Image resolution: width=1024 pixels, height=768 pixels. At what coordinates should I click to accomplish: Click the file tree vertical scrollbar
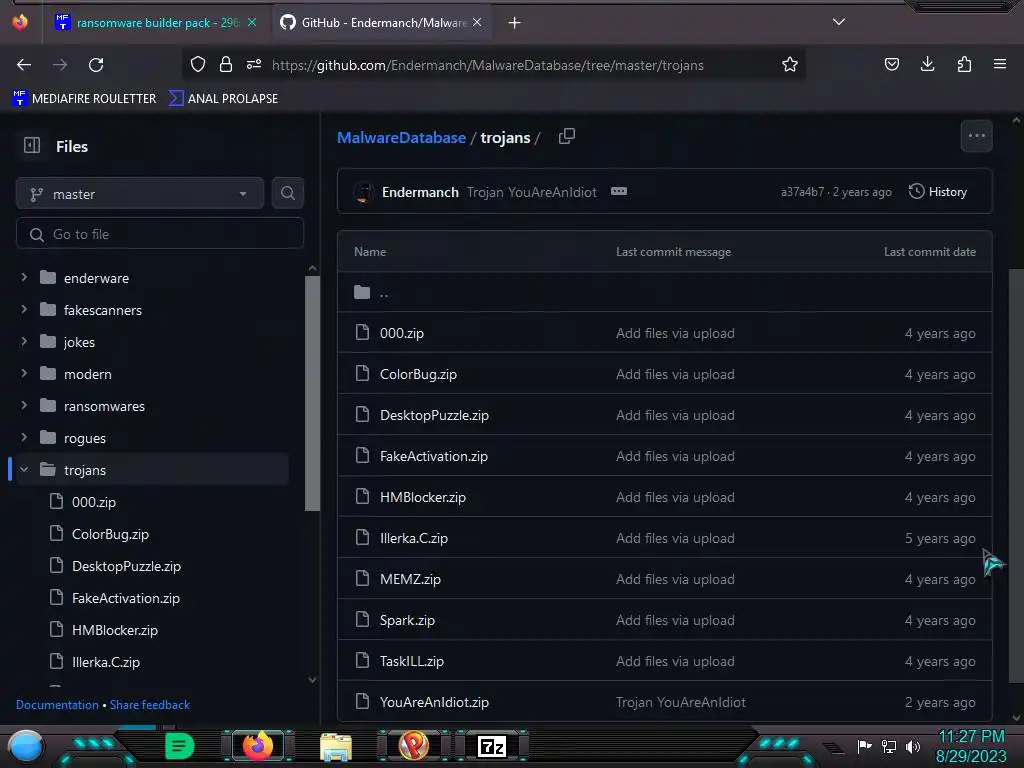312,393
